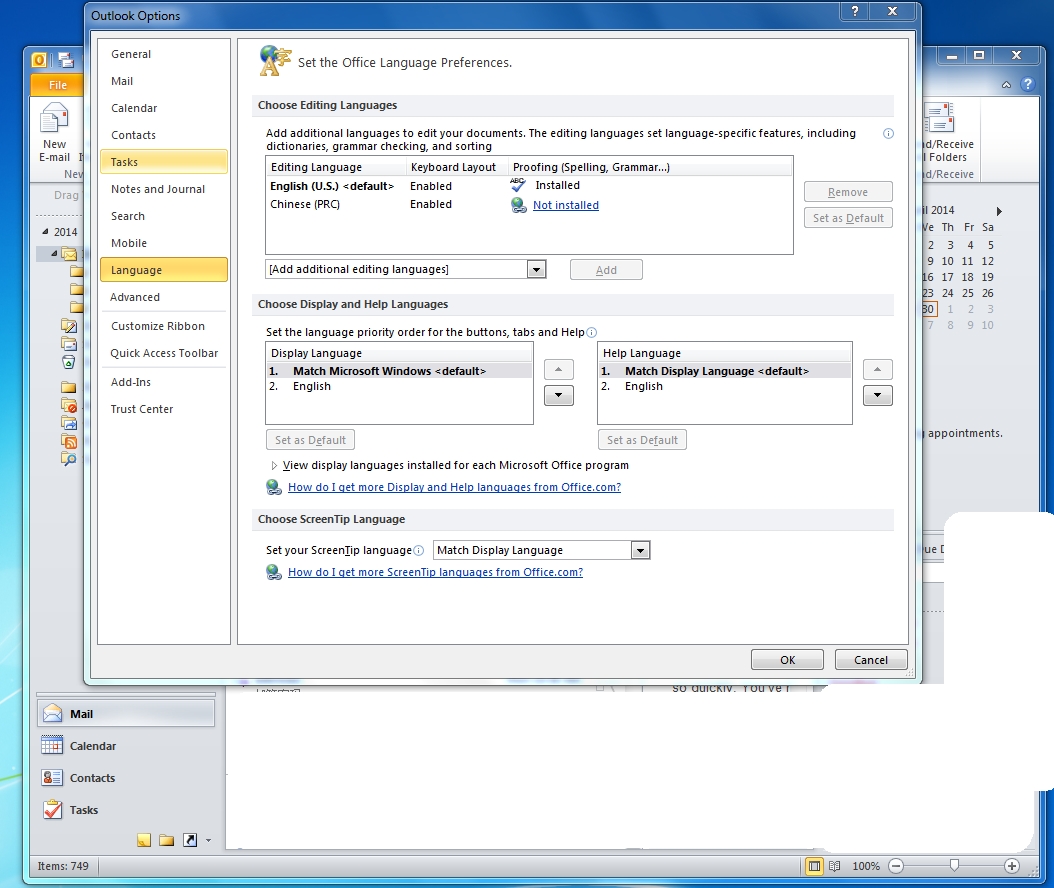The image size is (1054, 888).
Task: Open the Add-Ins category
Action: [x=130, y=382]
